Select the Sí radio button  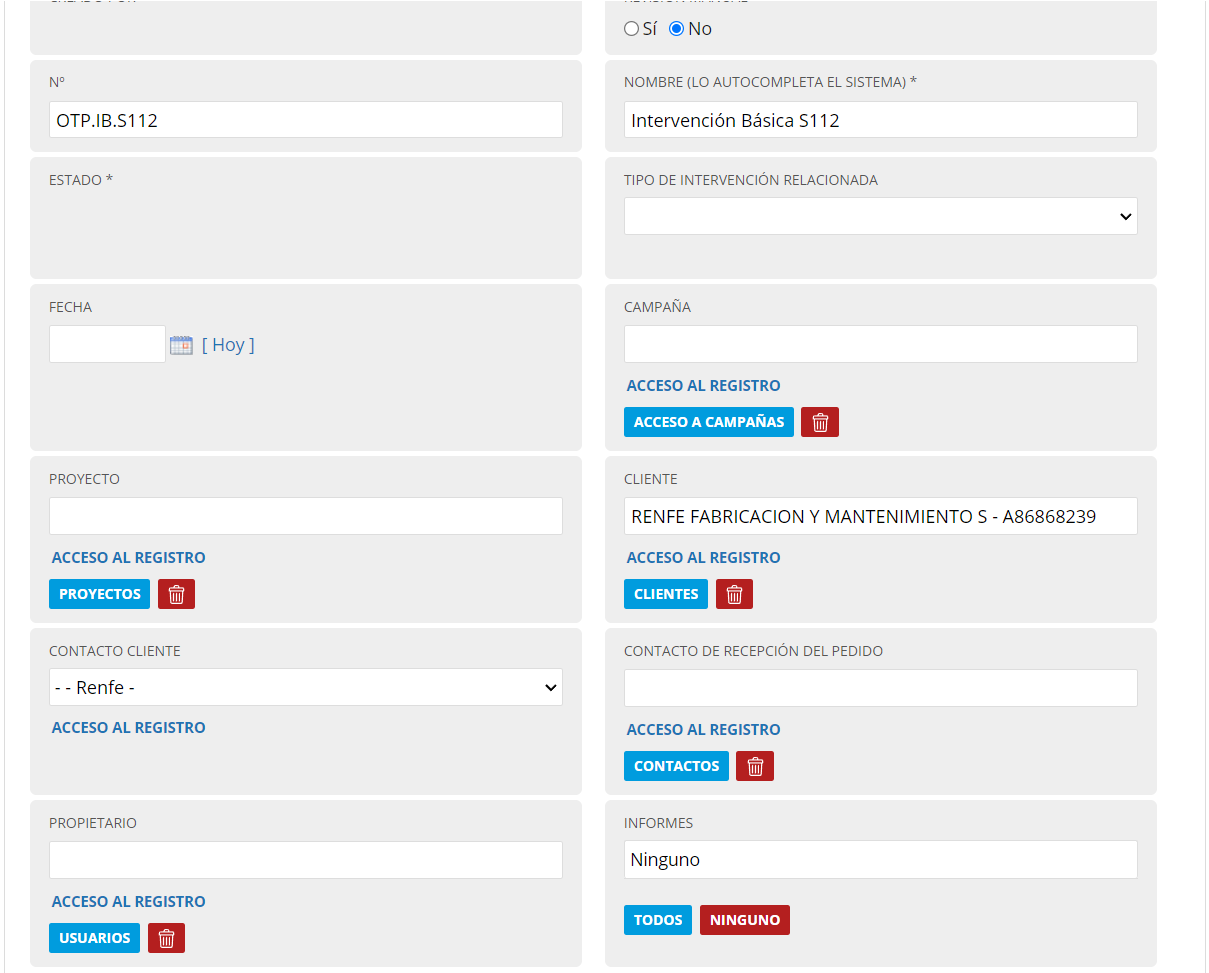point(631,29)
